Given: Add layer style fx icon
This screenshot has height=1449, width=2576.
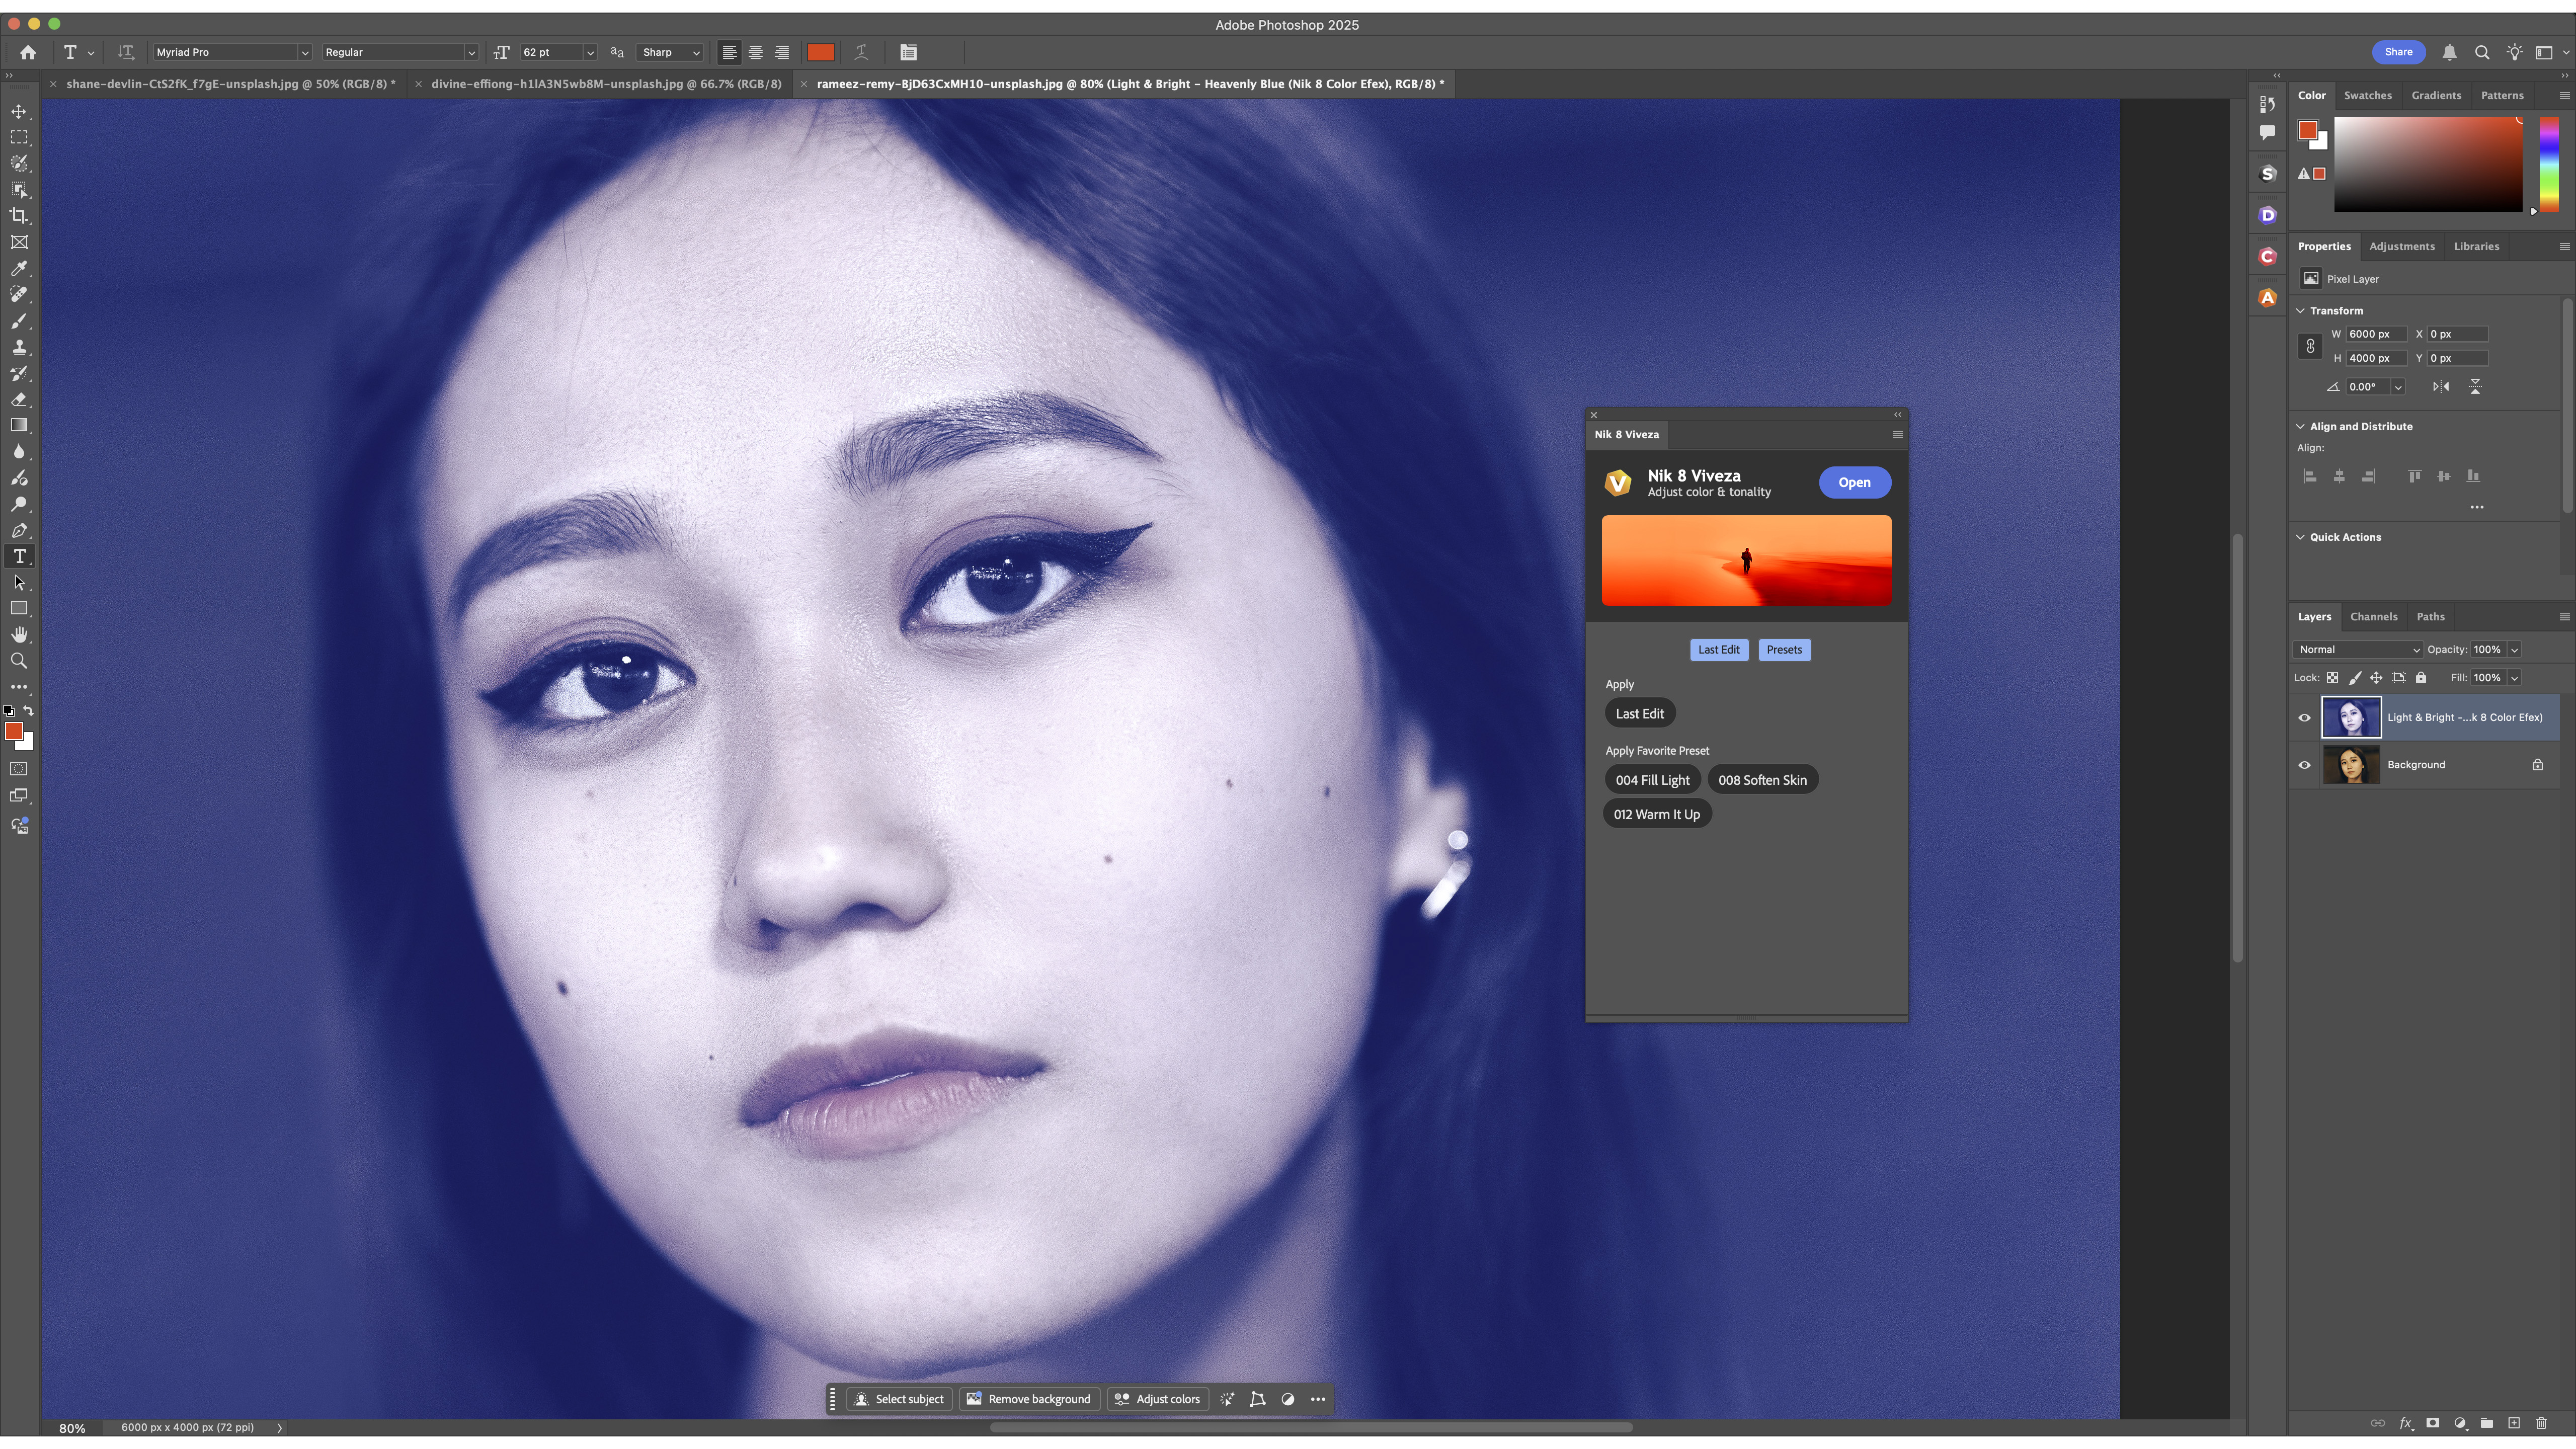Looking at the screenshot, I should [x=2406, y=1423].
